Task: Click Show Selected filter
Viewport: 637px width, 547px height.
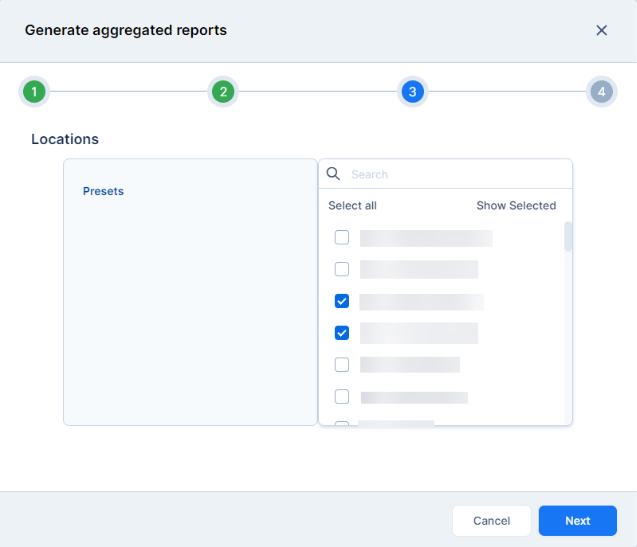Action: tap(515, 206)
